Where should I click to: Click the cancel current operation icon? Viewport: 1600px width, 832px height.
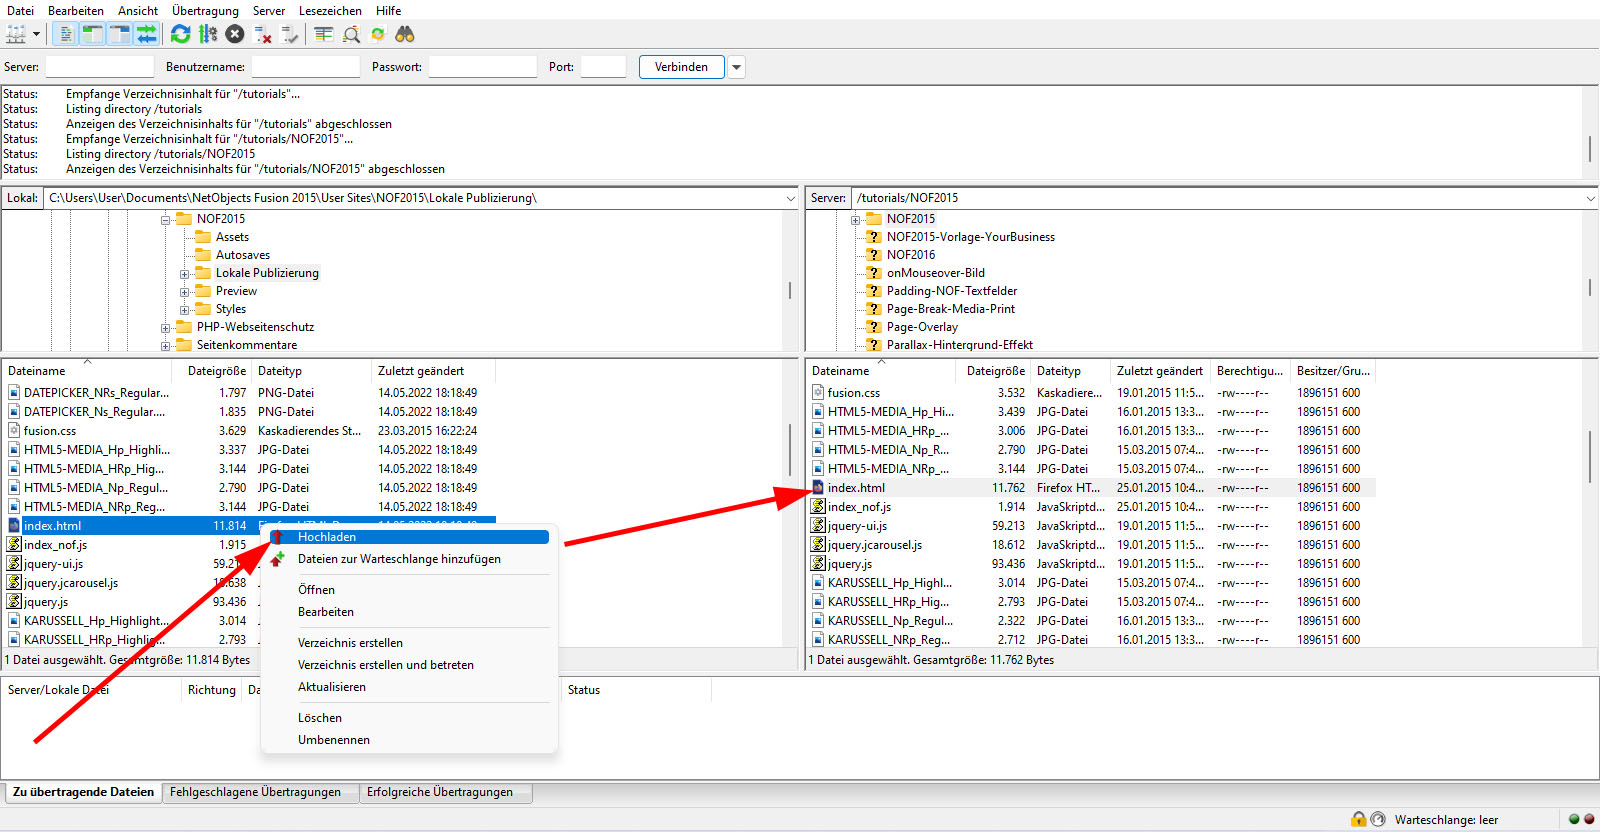click(x=235, y=34)
